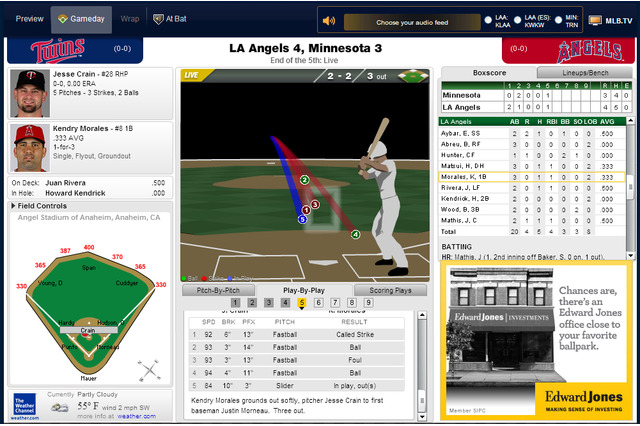Screen dimensions: 640x426
Task: Click pitch marker 2 in strike zone view
Action: point(304,180)
